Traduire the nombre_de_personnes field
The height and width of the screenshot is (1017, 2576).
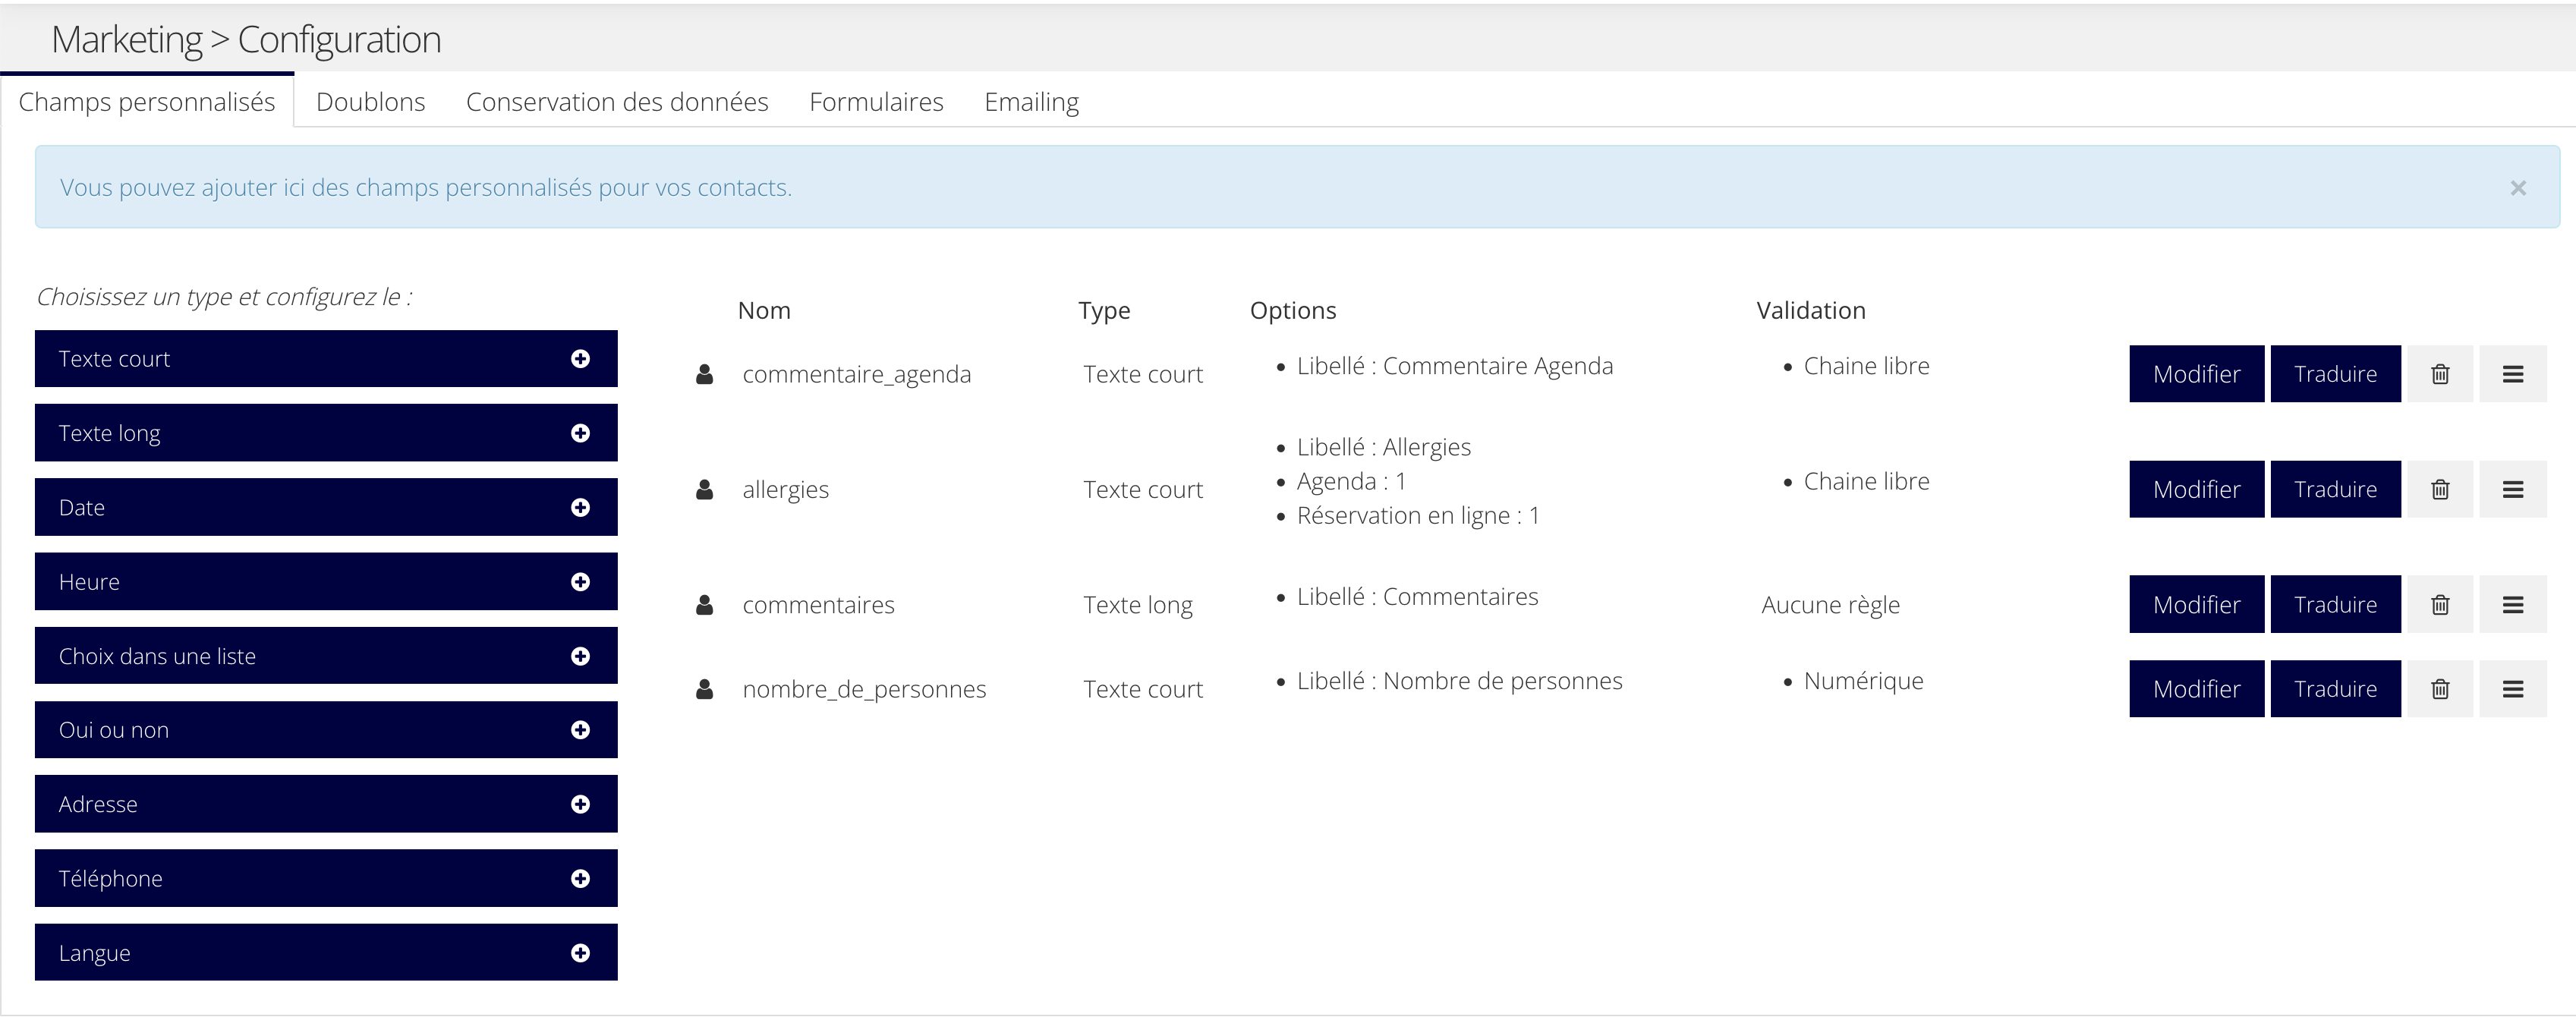pyautogui.click(x=2335, y=689)
